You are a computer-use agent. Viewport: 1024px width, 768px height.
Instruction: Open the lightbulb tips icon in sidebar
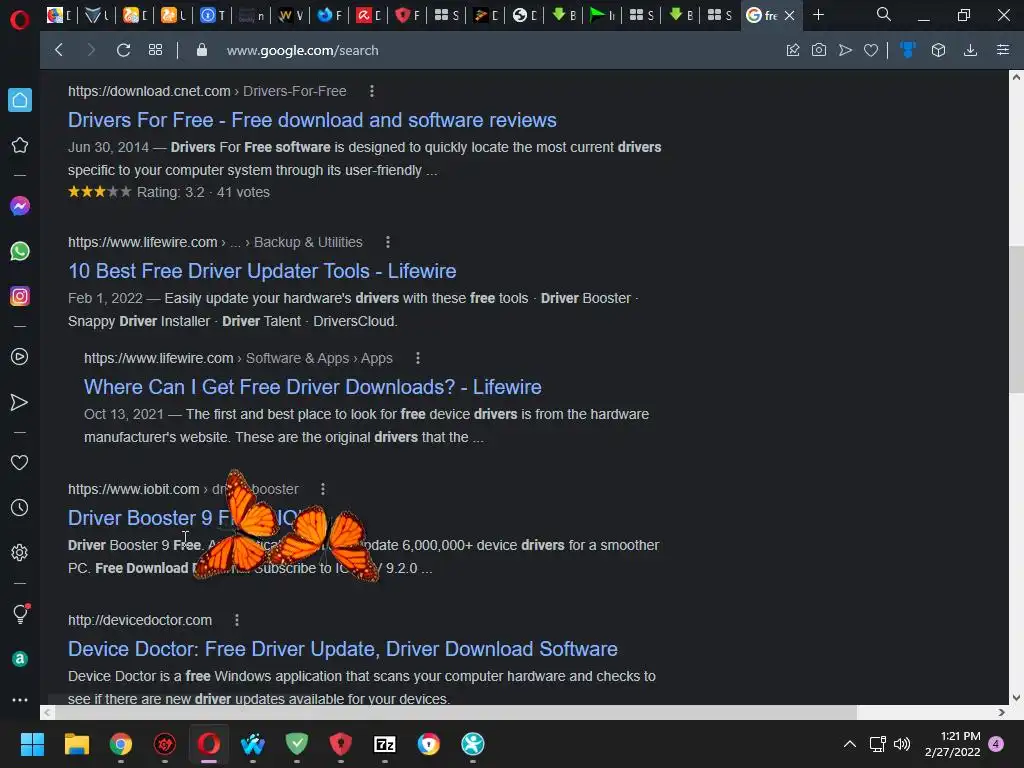click(x=20, y=613)
